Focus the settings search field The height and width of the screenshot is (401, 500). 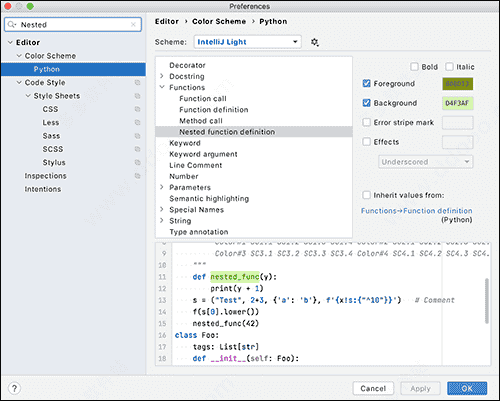point(73,25)
